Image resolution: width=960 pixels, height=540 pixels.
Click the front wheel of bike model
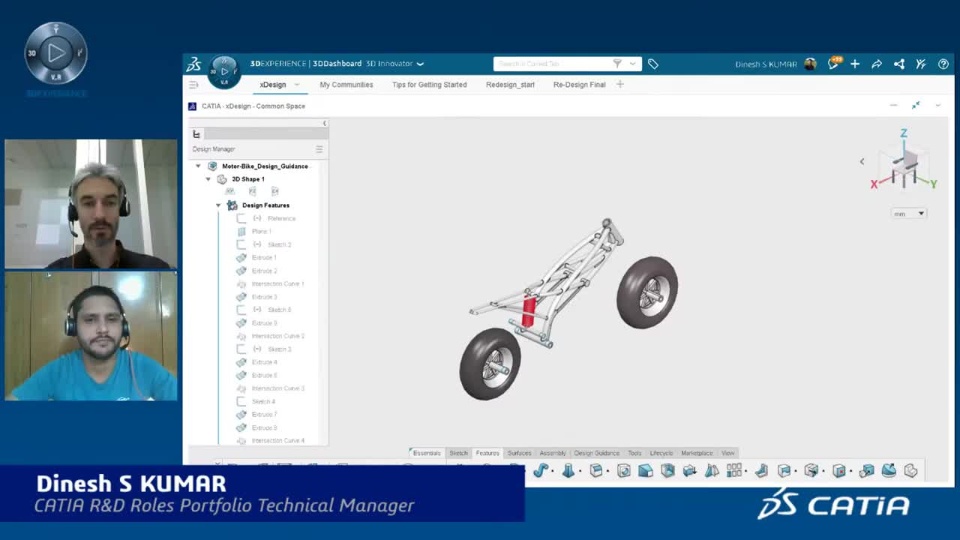(x=648, y=292)
